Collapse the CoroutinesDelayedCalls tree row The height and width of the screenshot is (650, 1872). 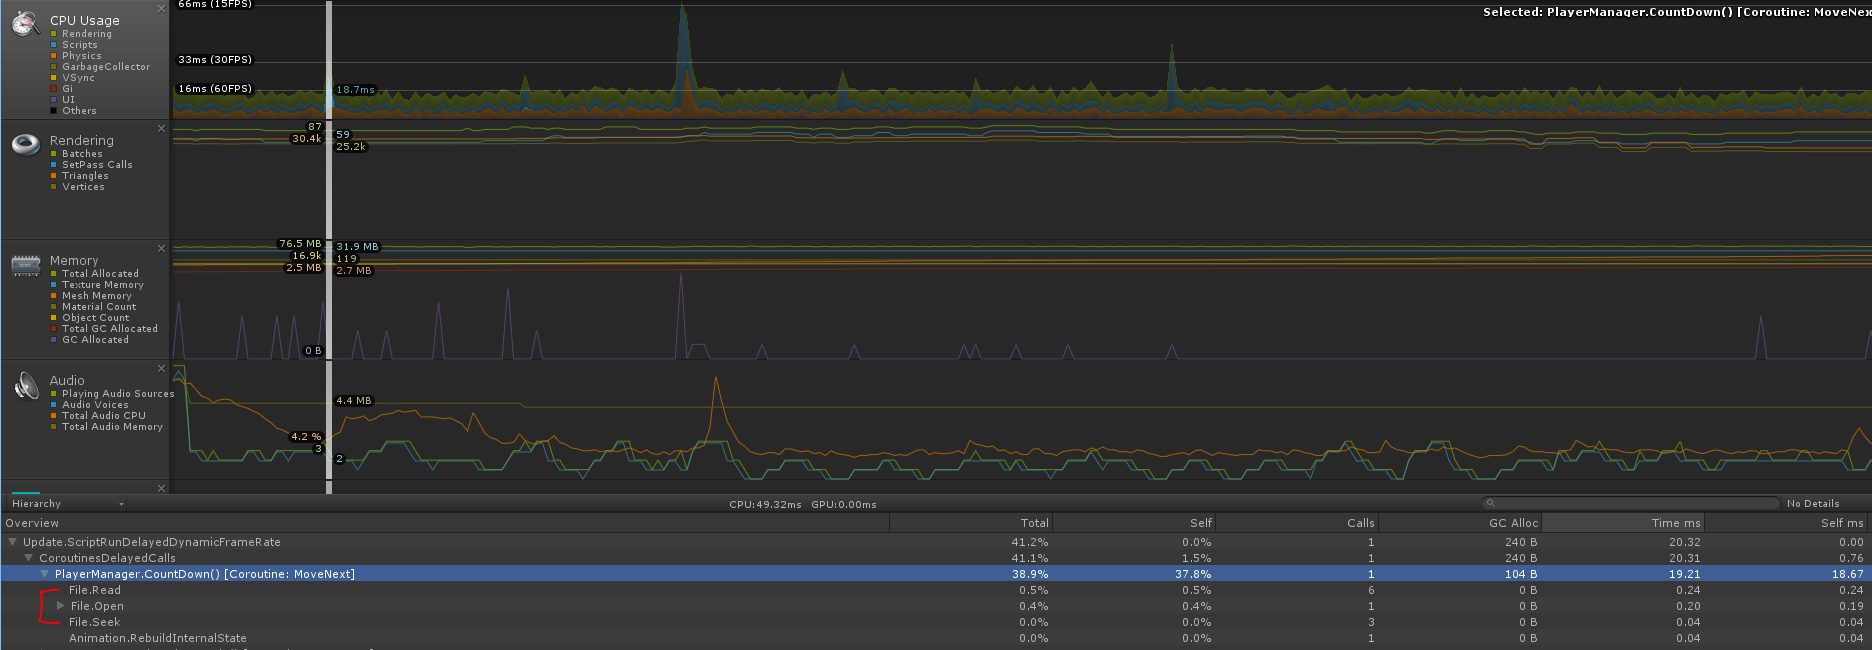(x=29, y=558)
